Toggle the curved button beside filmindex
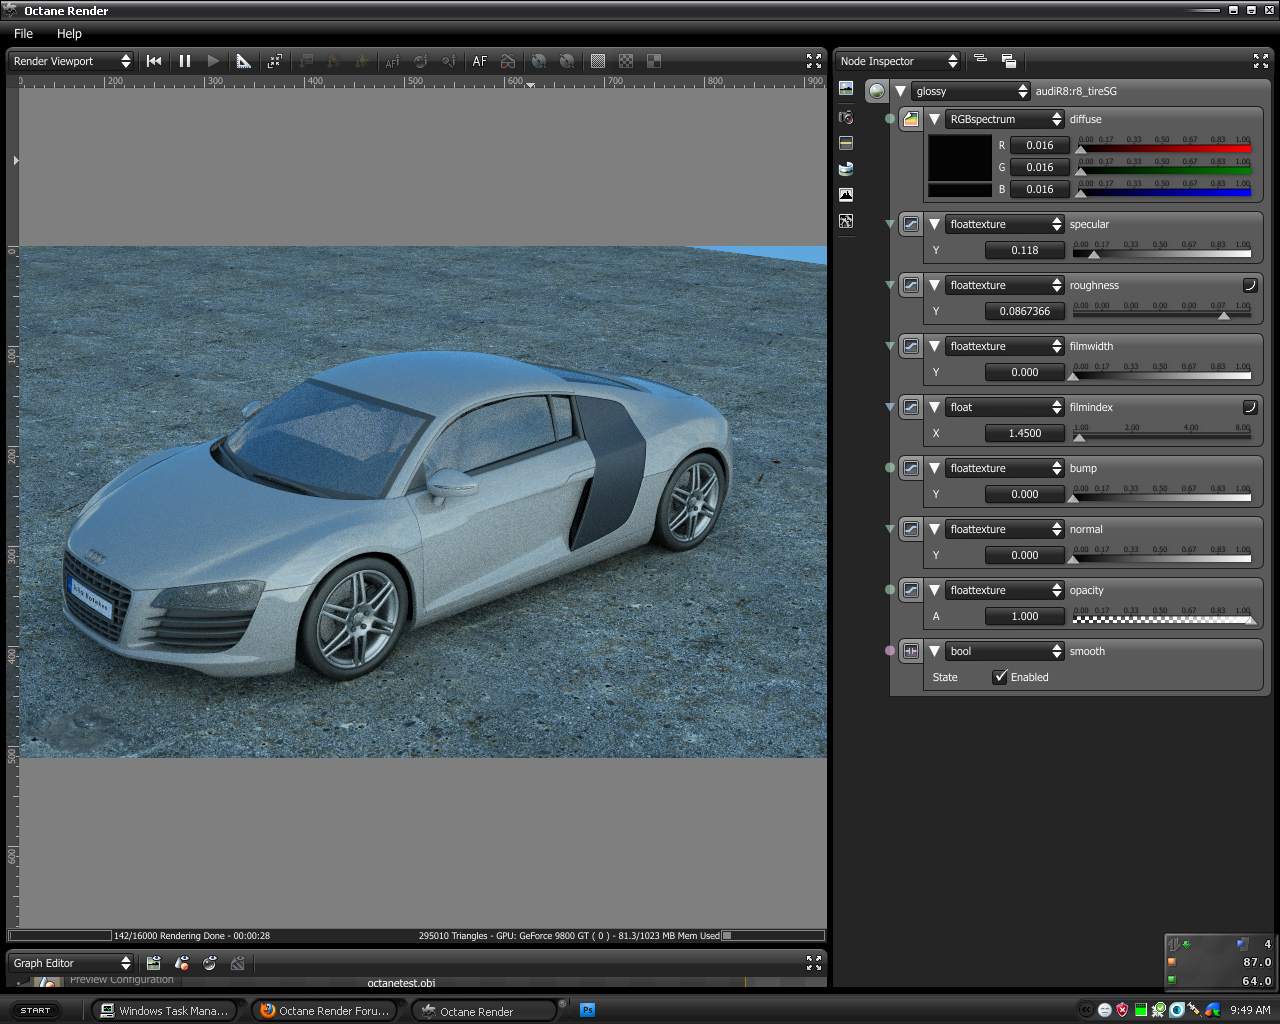 pyautogui.click(x=1250, y=407)
